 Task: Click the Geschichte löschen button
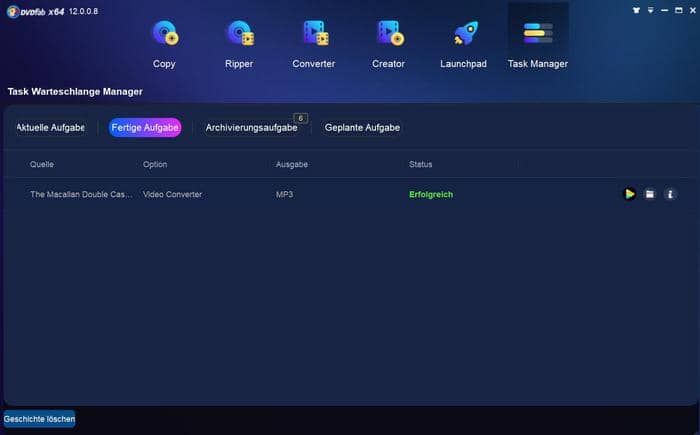[x=39, y=419]
